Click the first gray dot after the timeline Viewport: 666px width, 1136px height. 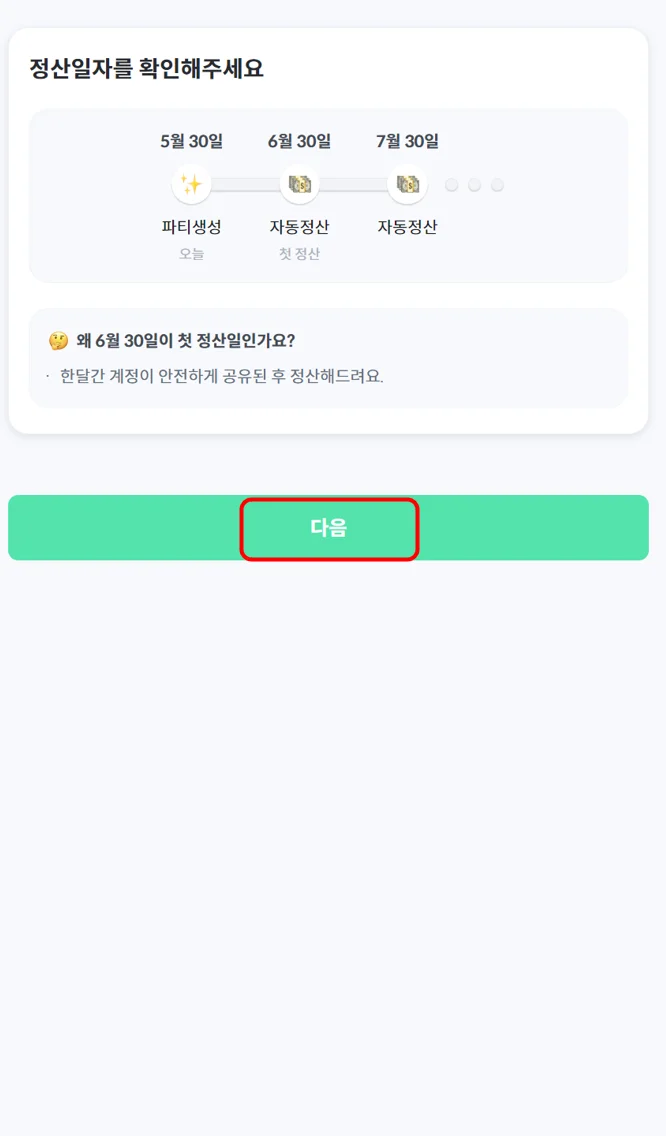[x=452, y=185]
